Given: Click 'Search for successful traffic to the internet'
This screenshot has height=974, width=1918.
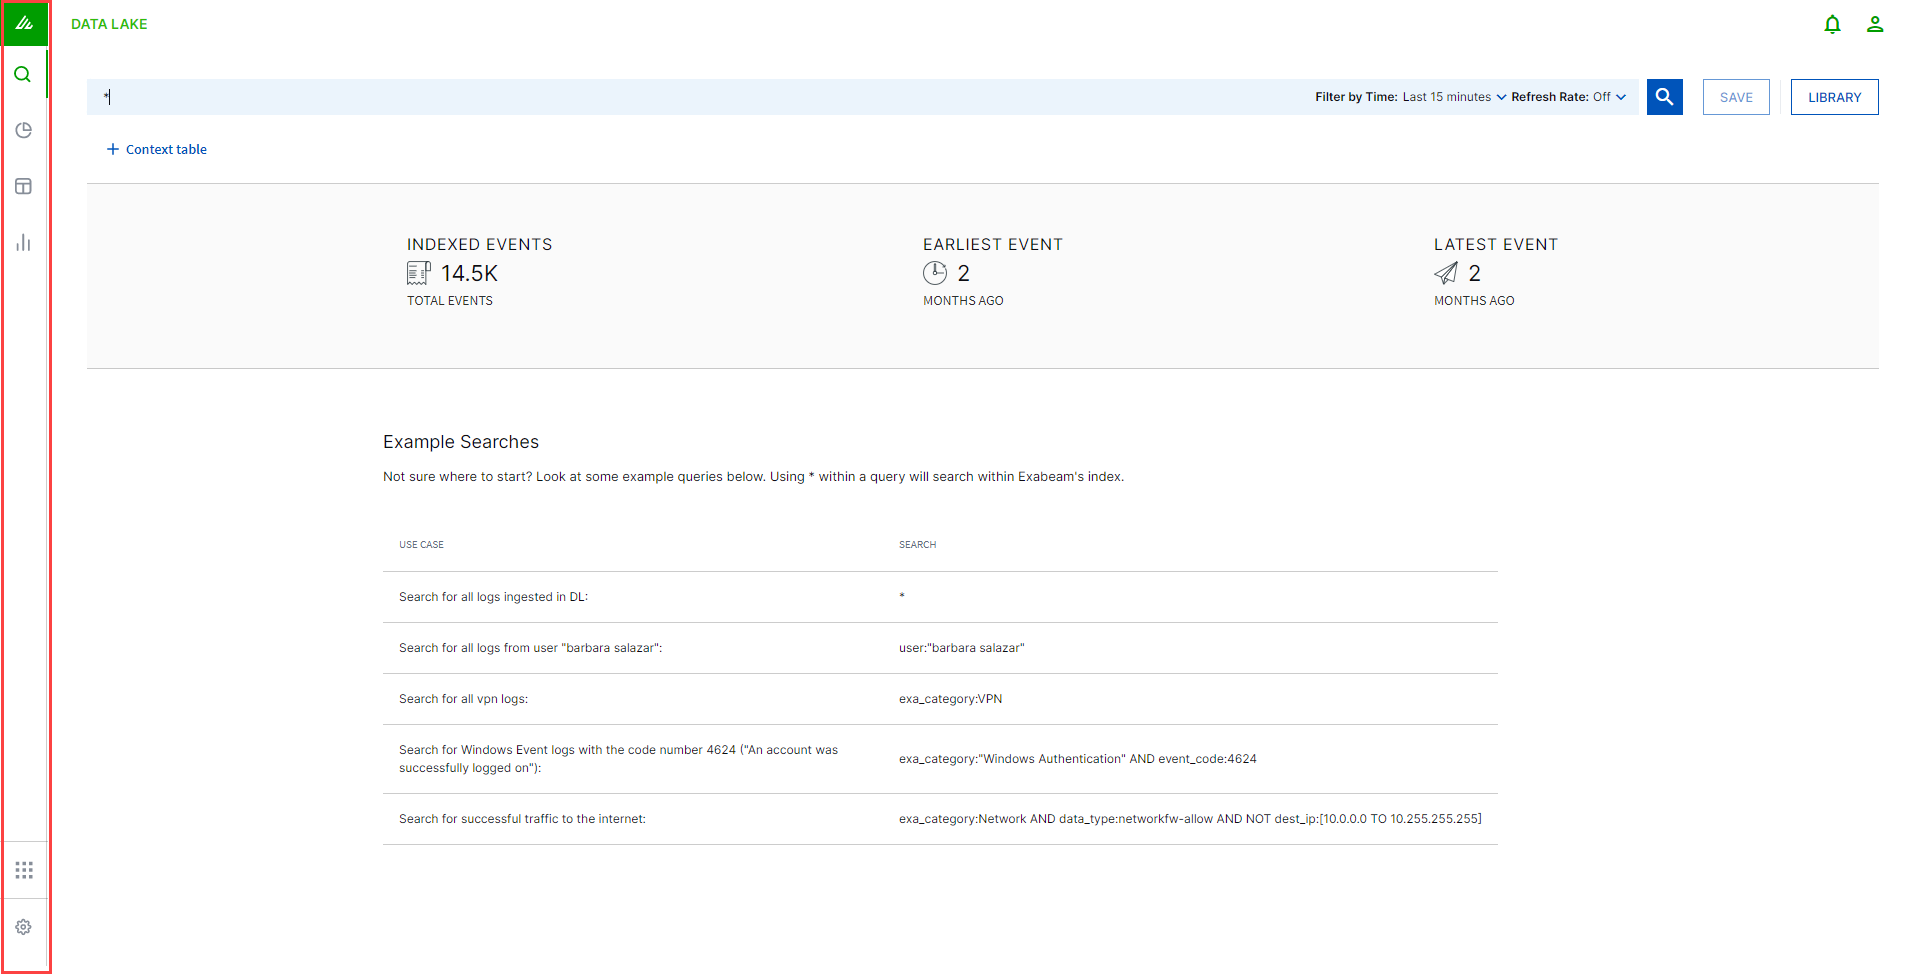Looking at the screenshot, I should [x=523, y=819].
